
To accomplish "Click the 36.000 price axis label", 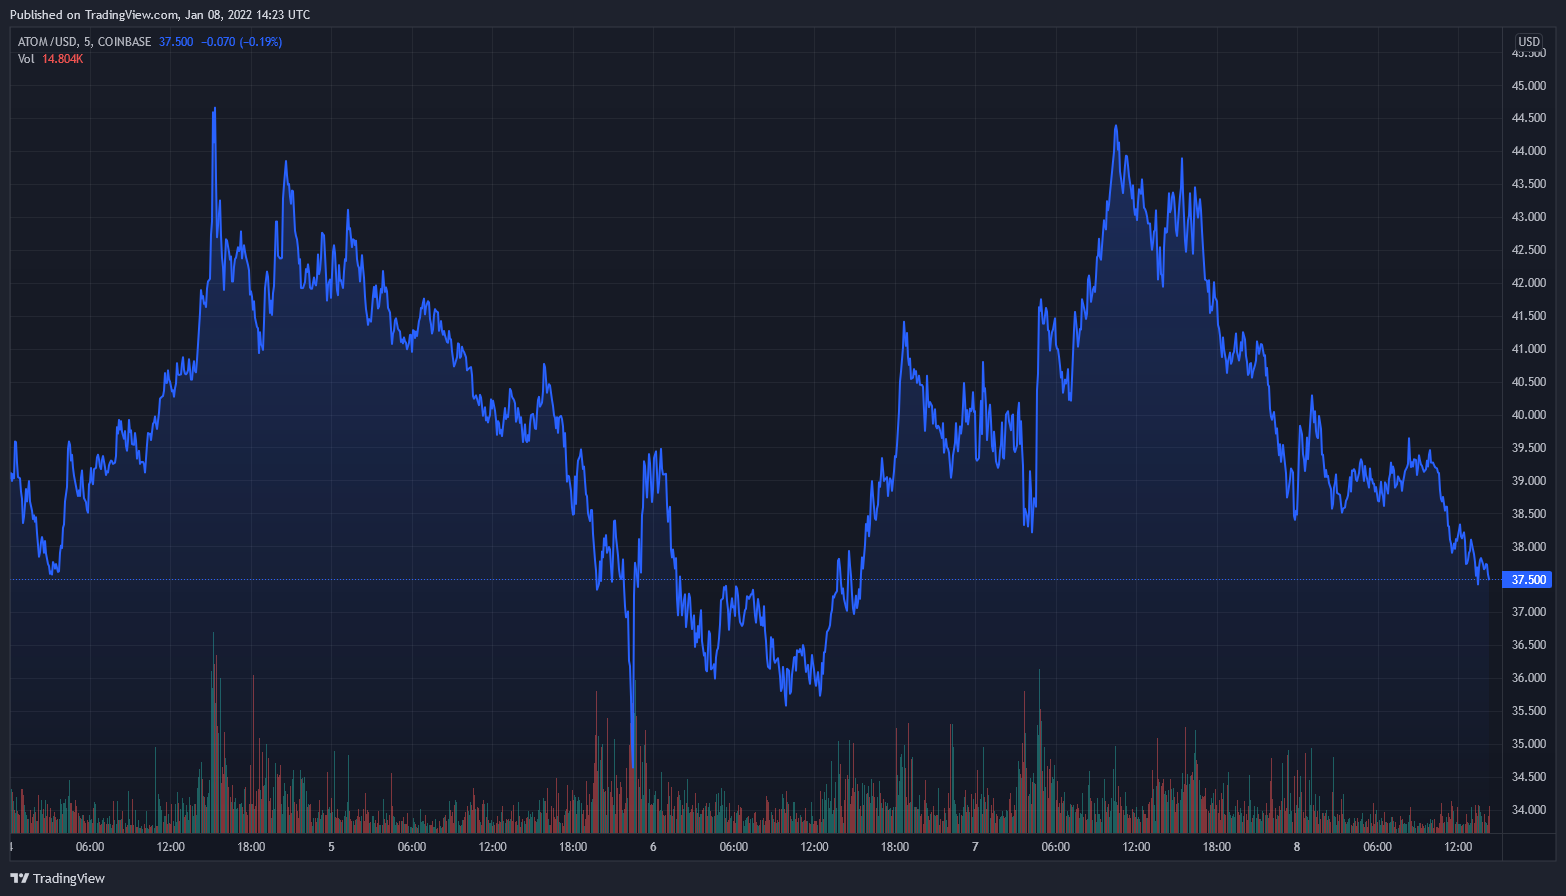I will click(1529, 678).
